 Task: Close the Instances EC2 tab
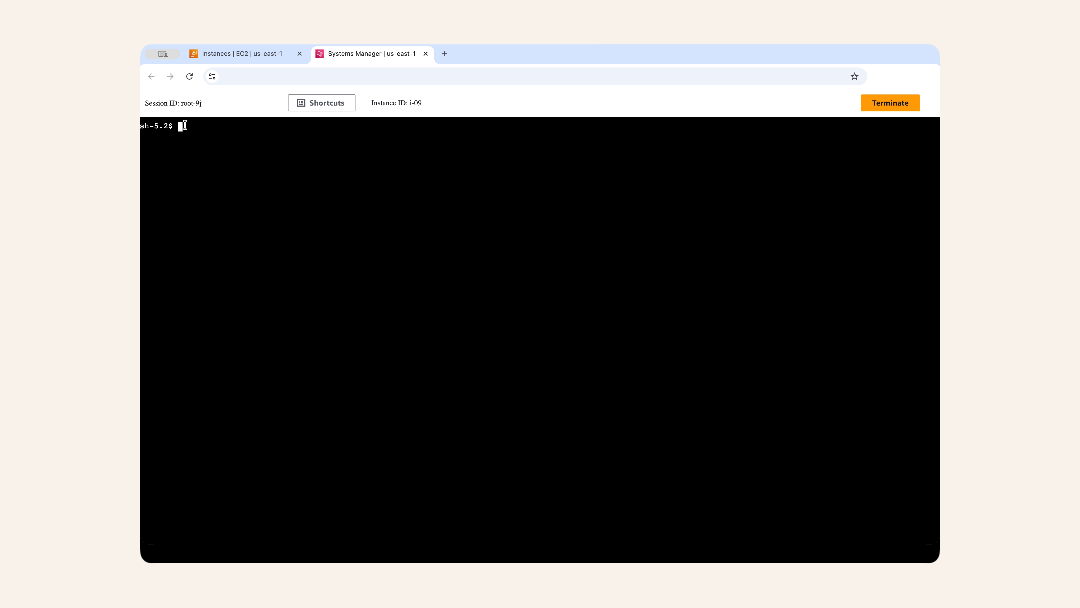pyautogui.click(x=299, y=53)
